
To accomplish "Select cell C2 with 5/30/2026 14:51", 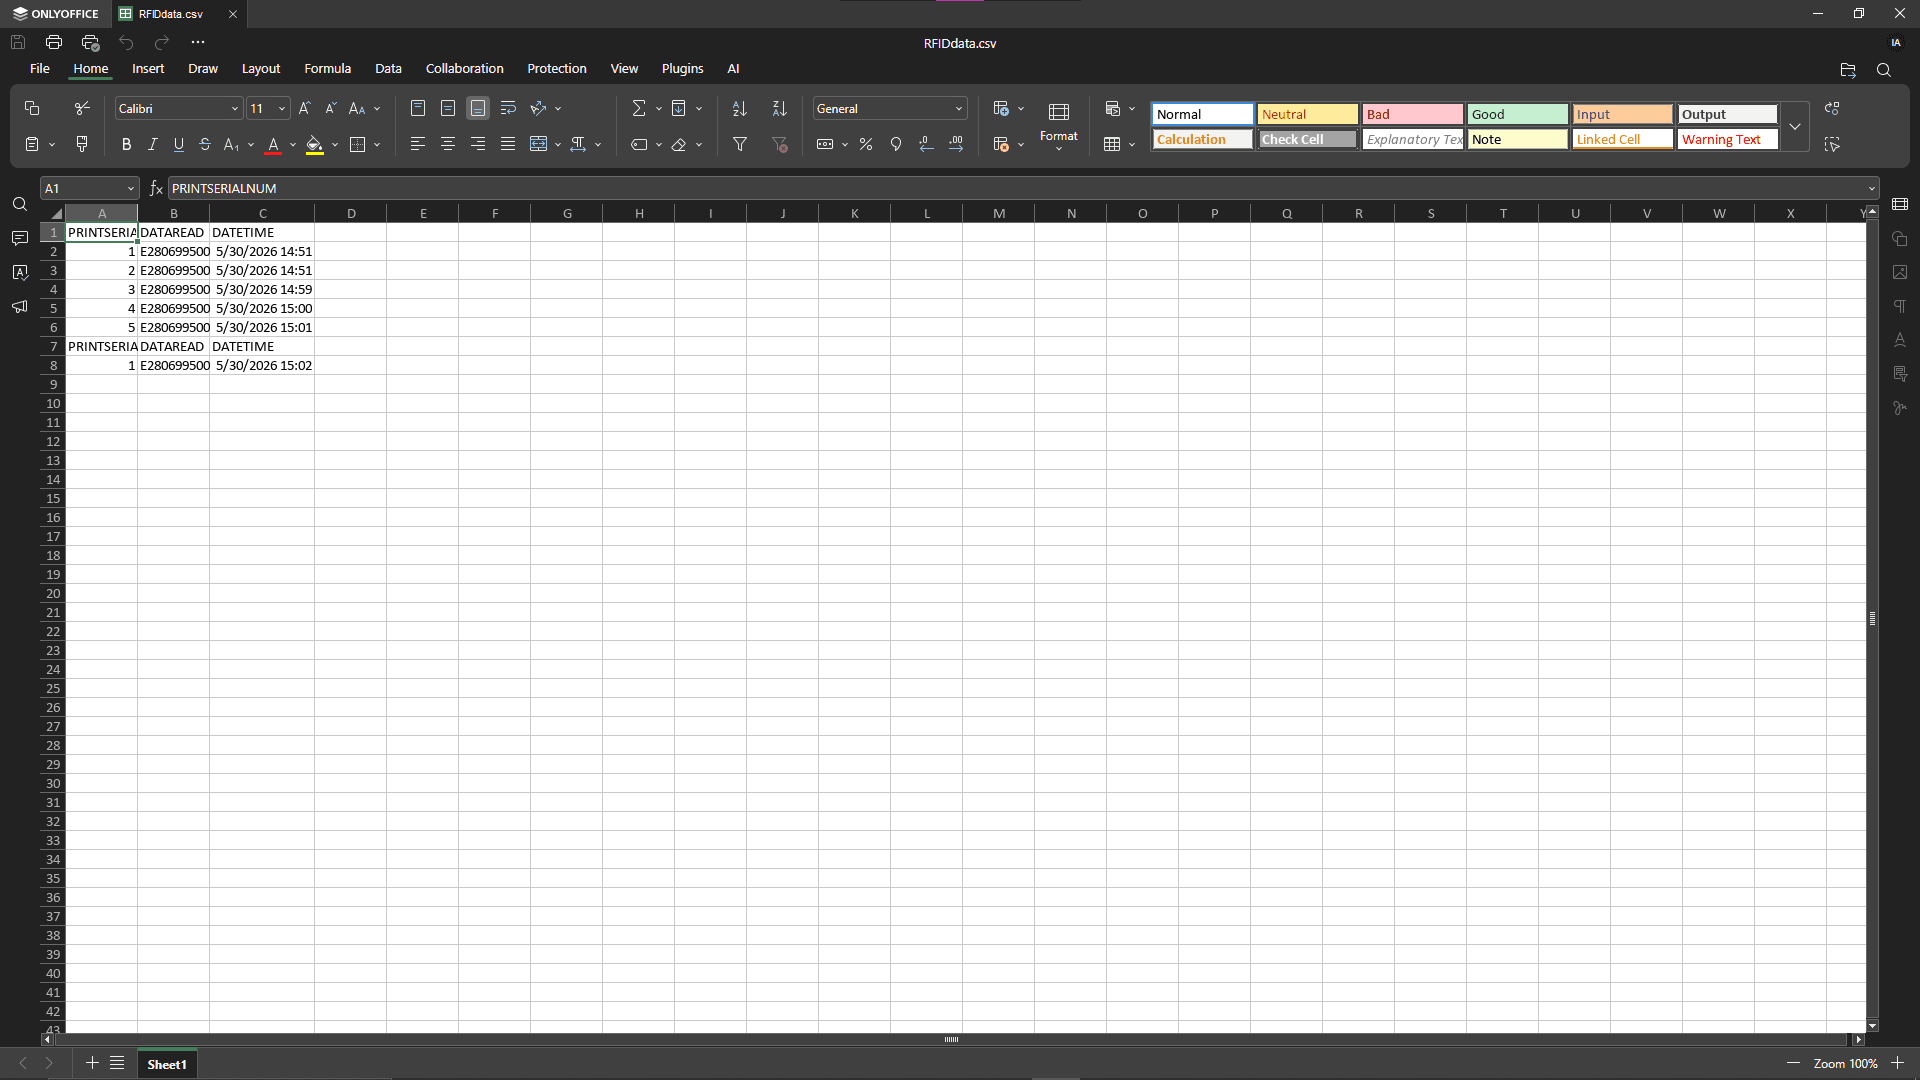I will point(262,252).
